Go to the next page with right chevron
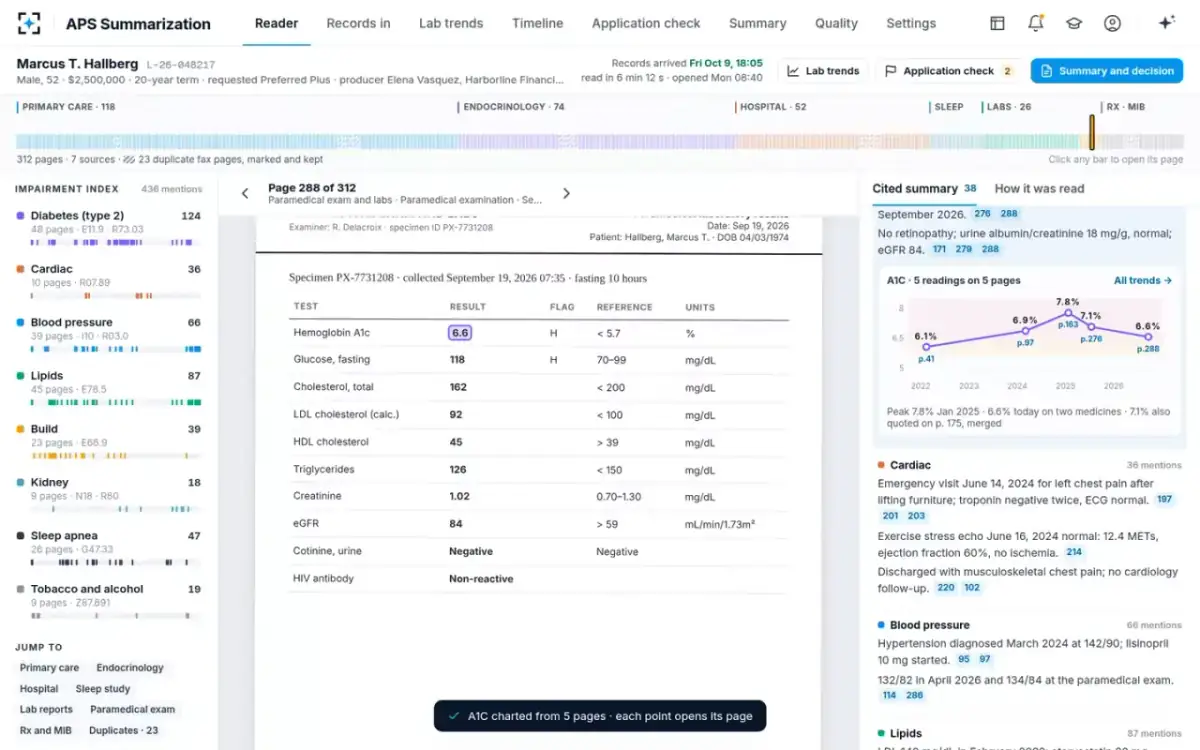This screenshot has height=750, width=1200. pyautogui.click(x=566, y=194)
